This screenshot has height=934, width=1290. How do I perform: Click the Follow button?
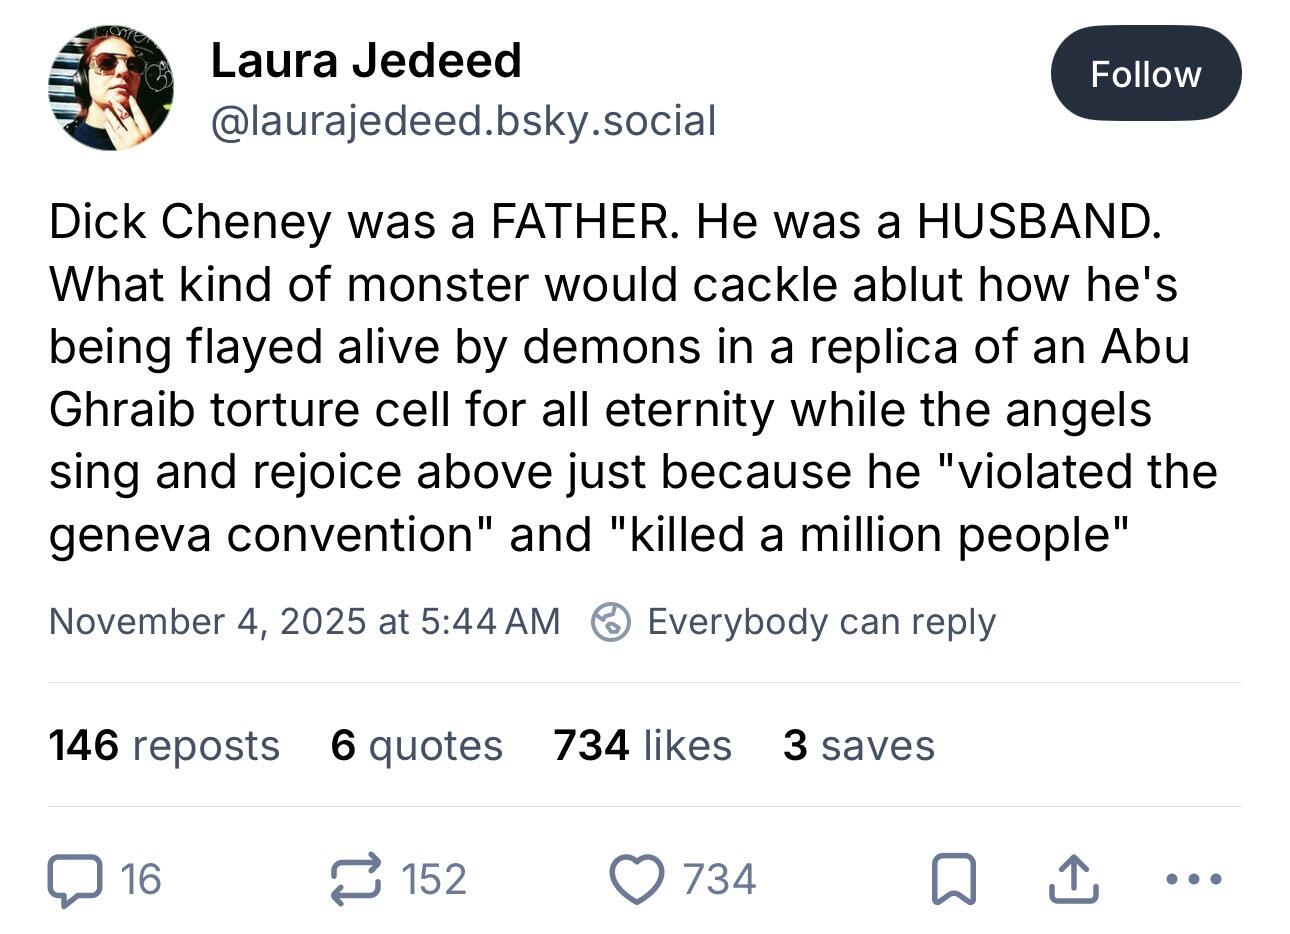pyautogui.click(x=1145, y=74)
